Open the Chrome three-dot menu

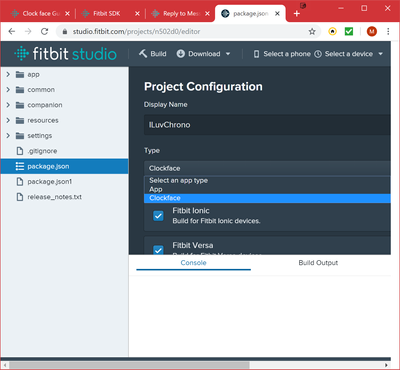[x=388, y=32]
